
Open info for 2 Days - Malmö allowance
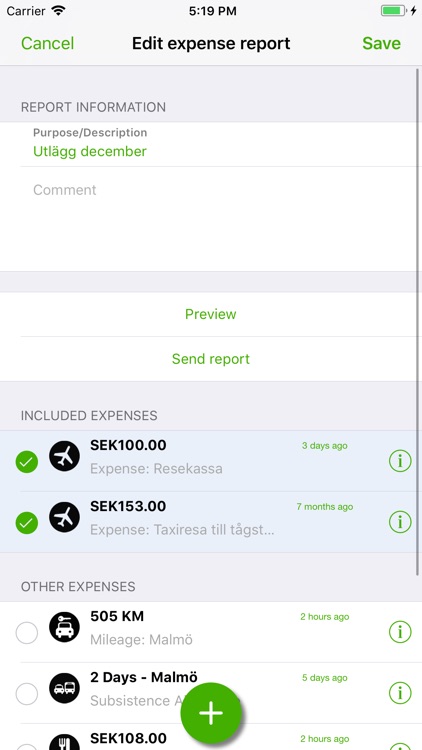coord(400,693)
